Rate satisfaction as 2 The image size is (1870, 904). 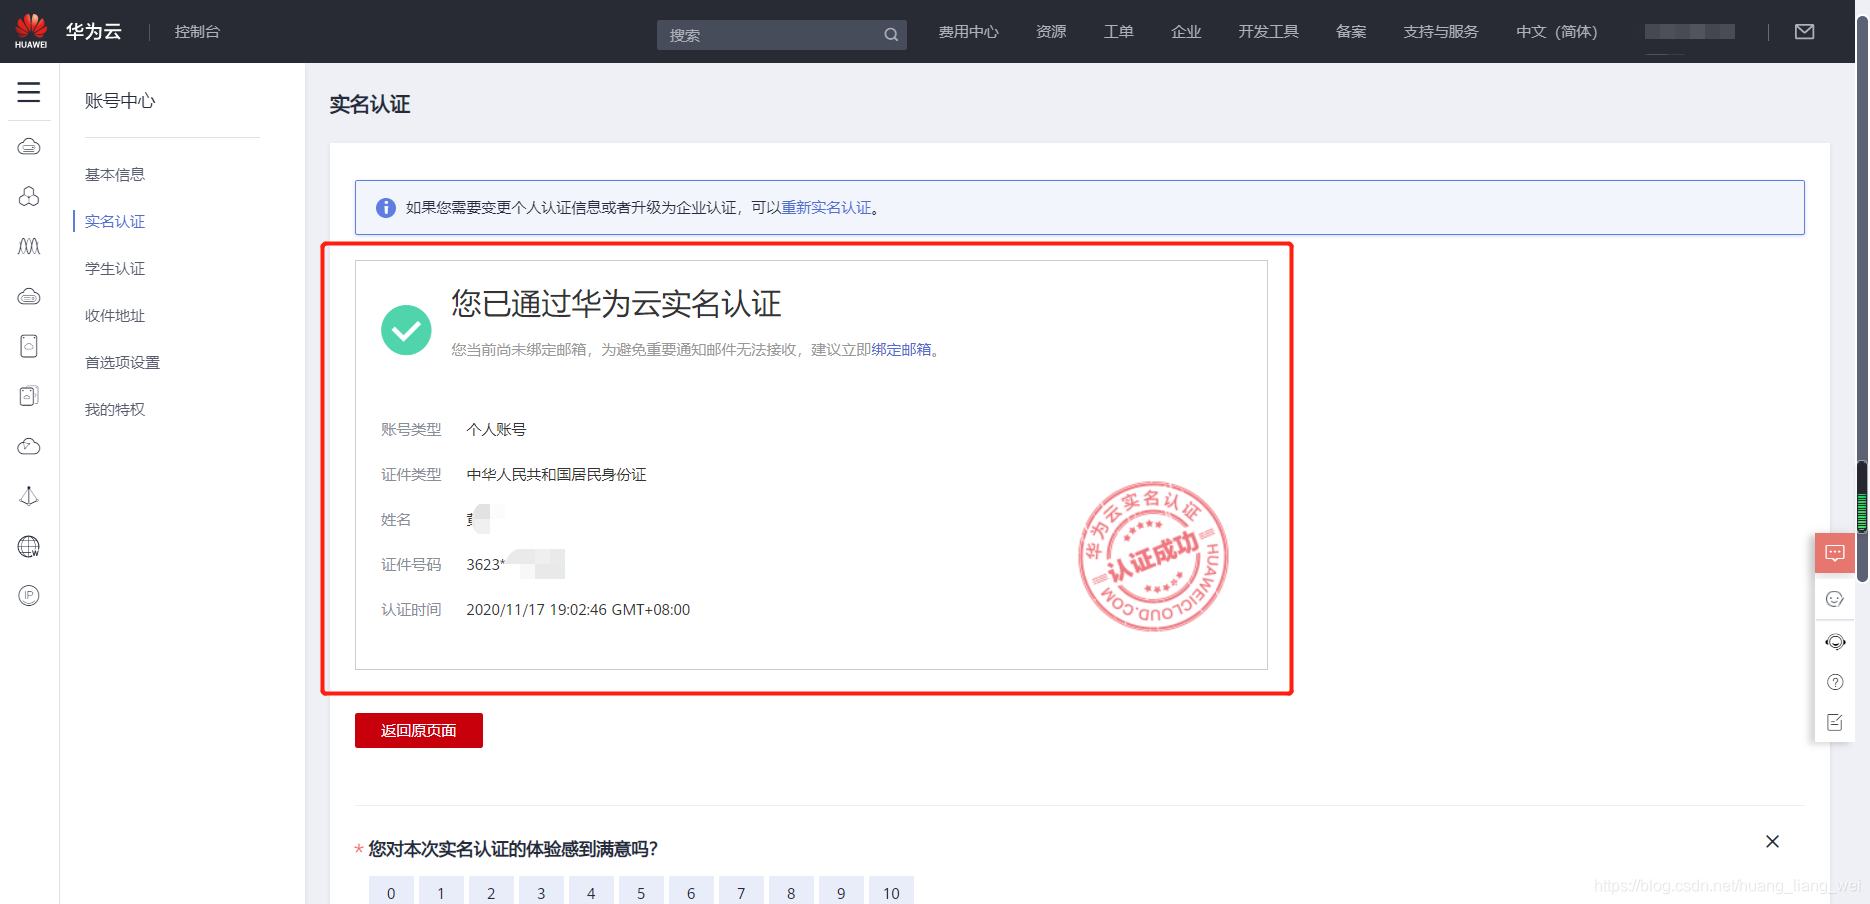(x=491, y=892)
